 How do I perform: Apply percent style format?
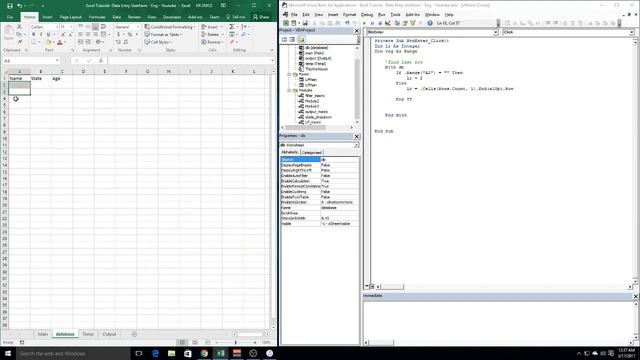129,35
